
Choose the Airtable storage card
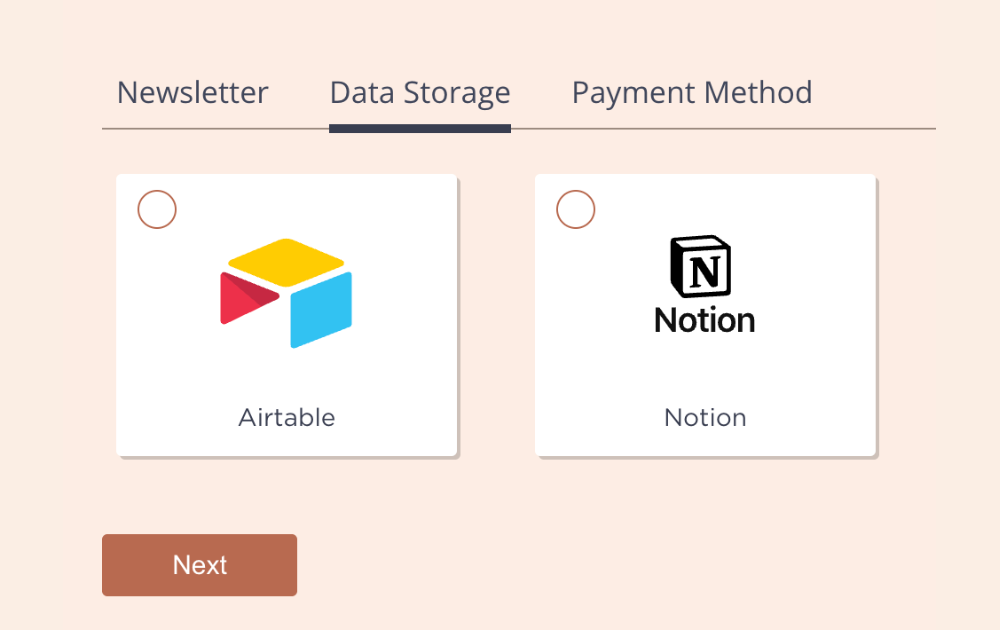286,315
